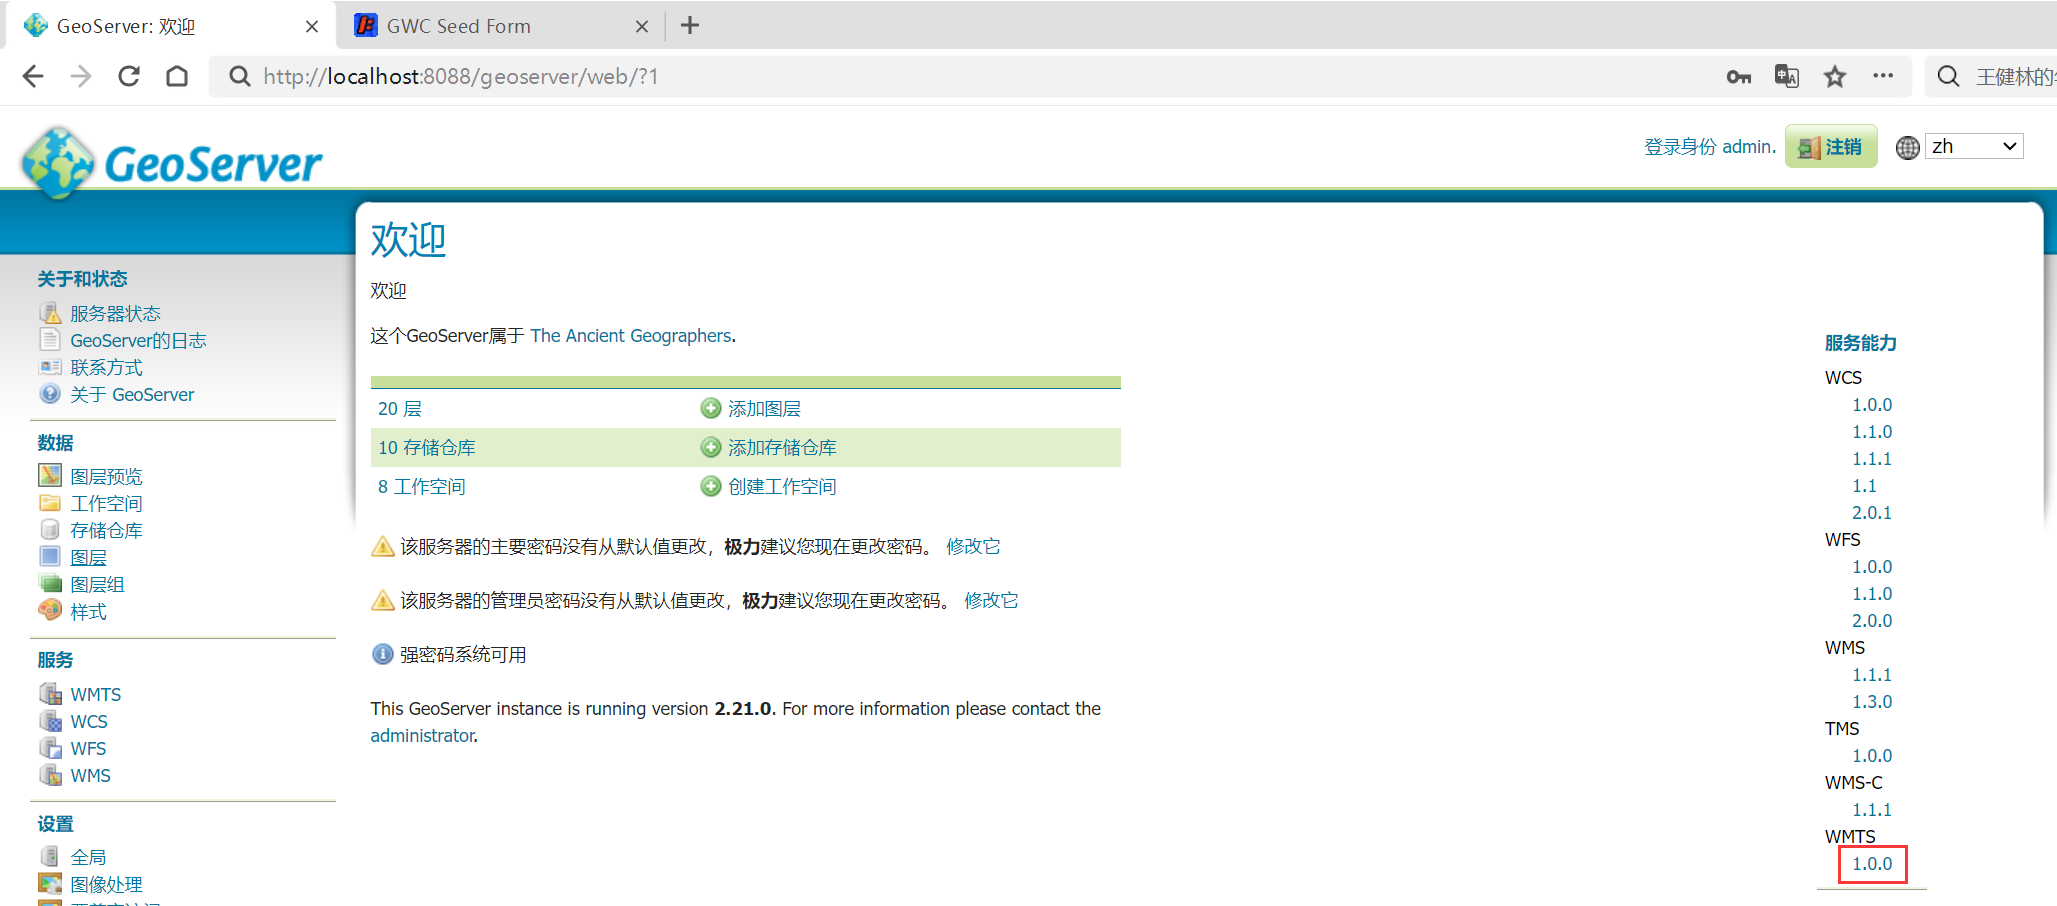Screen dimensions: 2057x906
Task: Open the 添加存储仓库 (add store) link
Action: click(782, 447)
